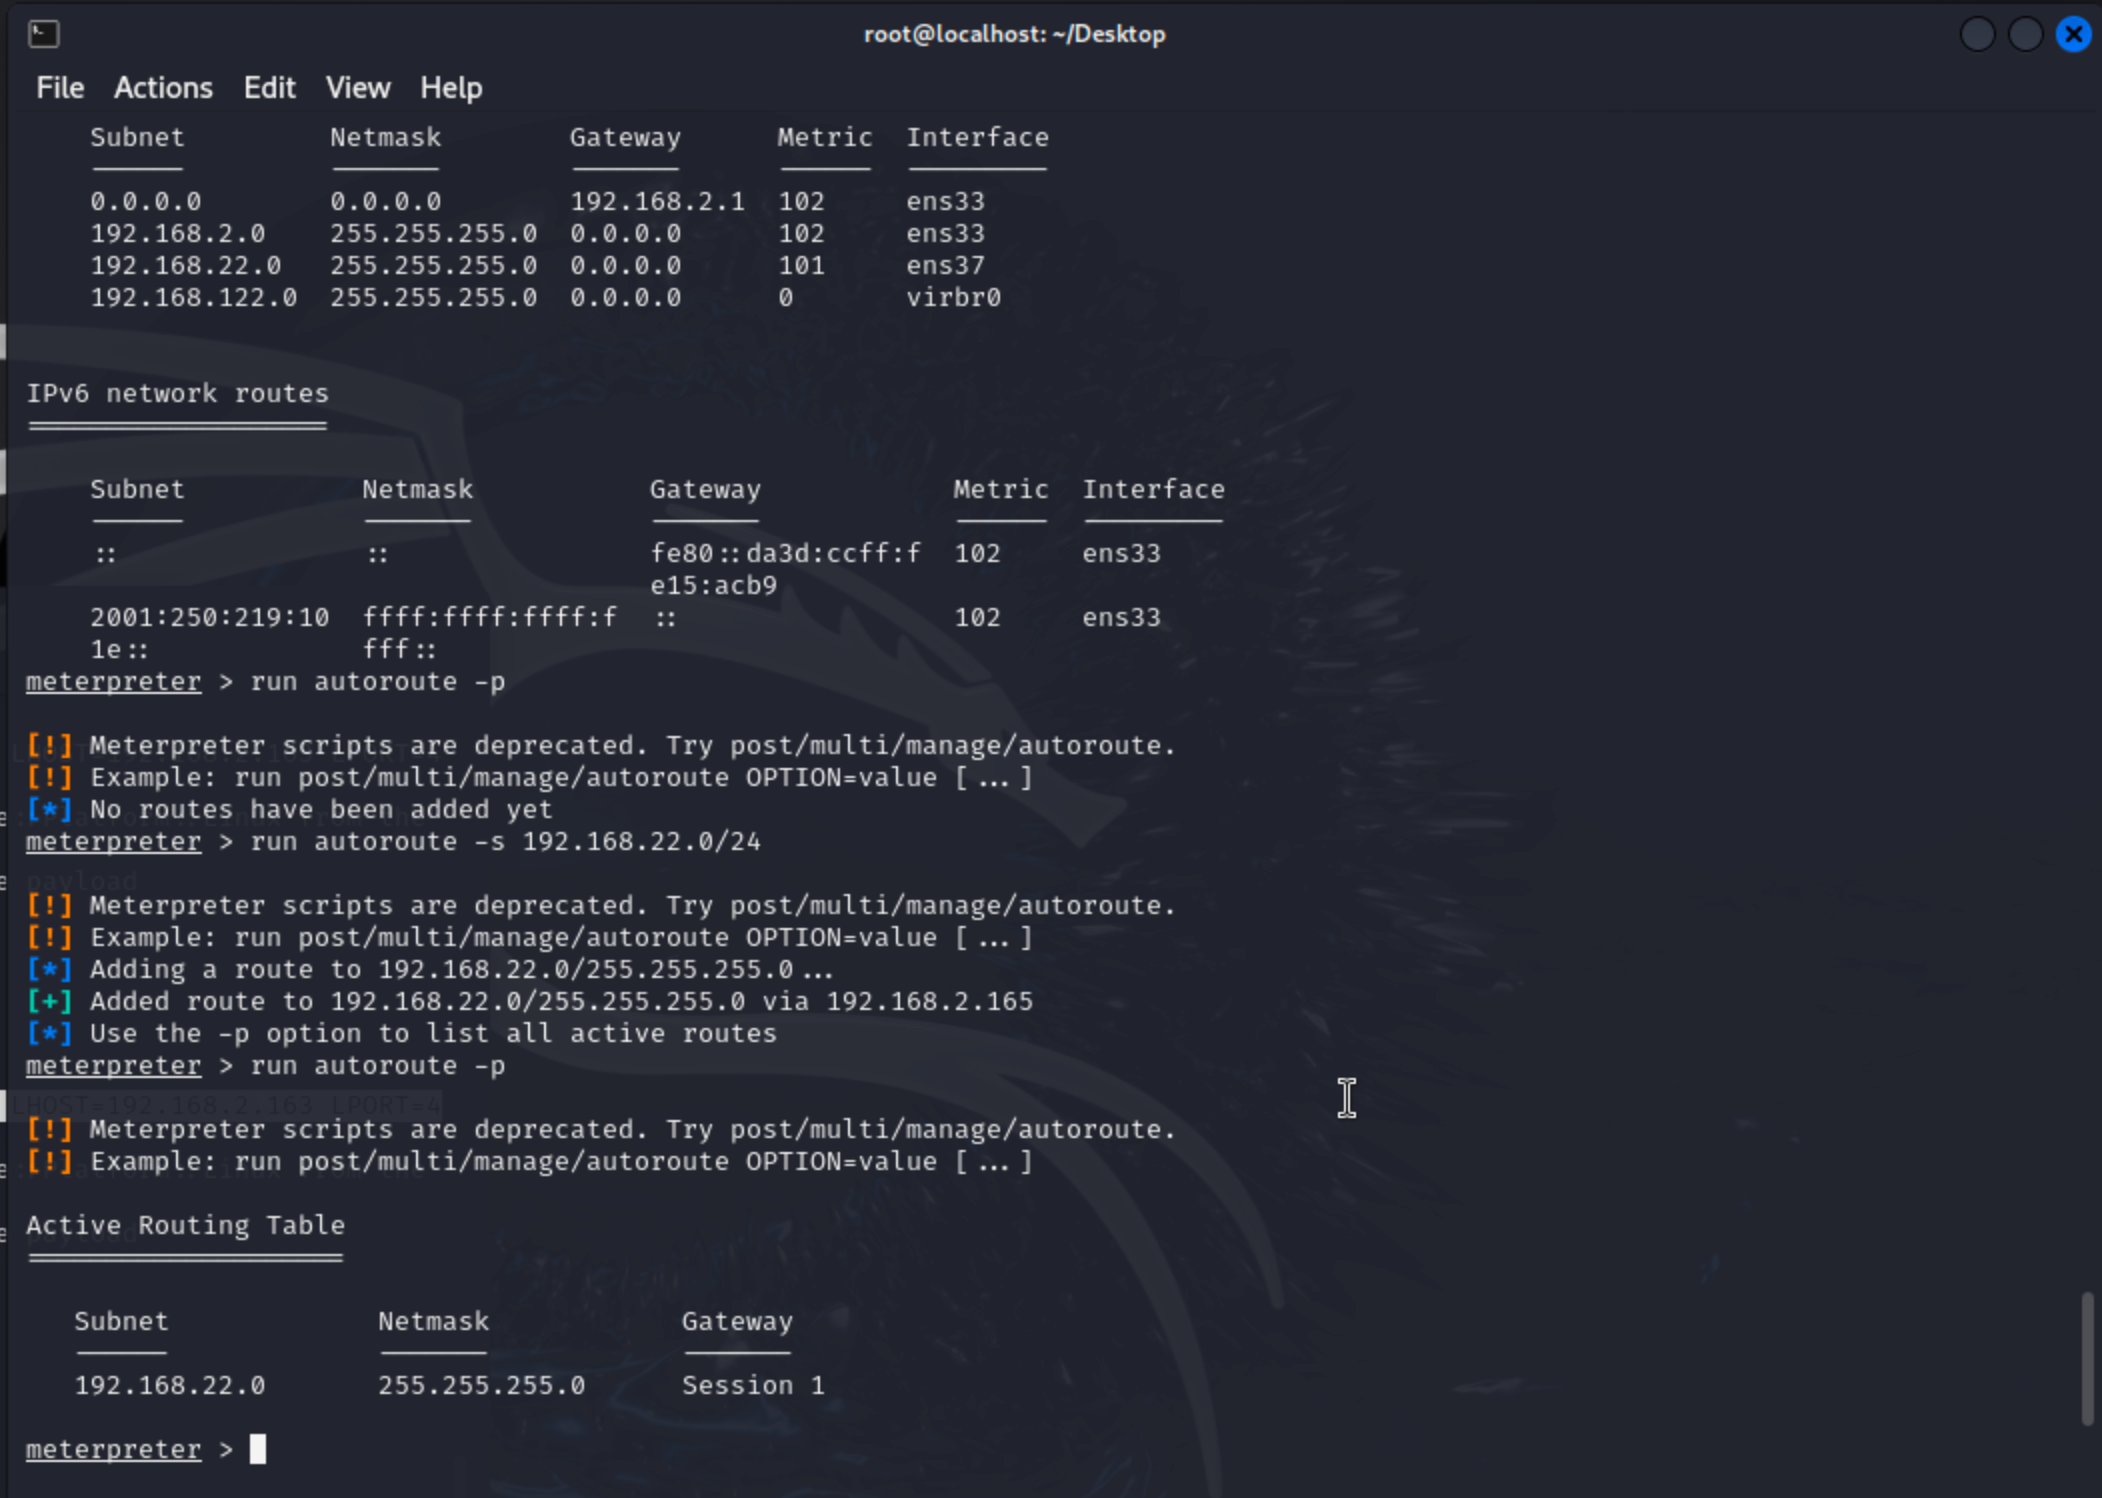This screenshot has width=2102, height=1498.
Task: Click the Active Routing Table heading
Action: pyautogui.click(x=185, y=1225)
